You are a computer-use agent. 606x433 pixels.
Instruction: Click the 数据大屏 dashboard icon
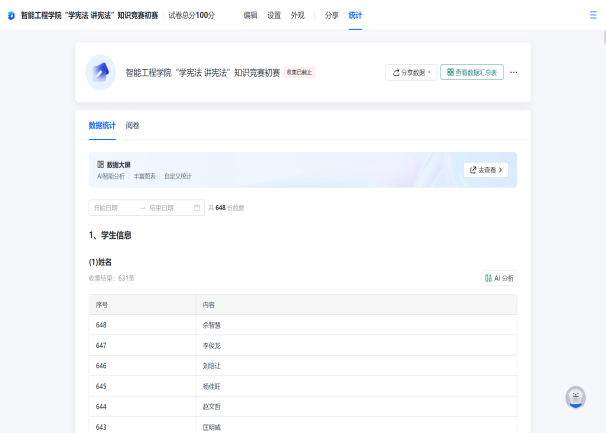pos(100,164)
